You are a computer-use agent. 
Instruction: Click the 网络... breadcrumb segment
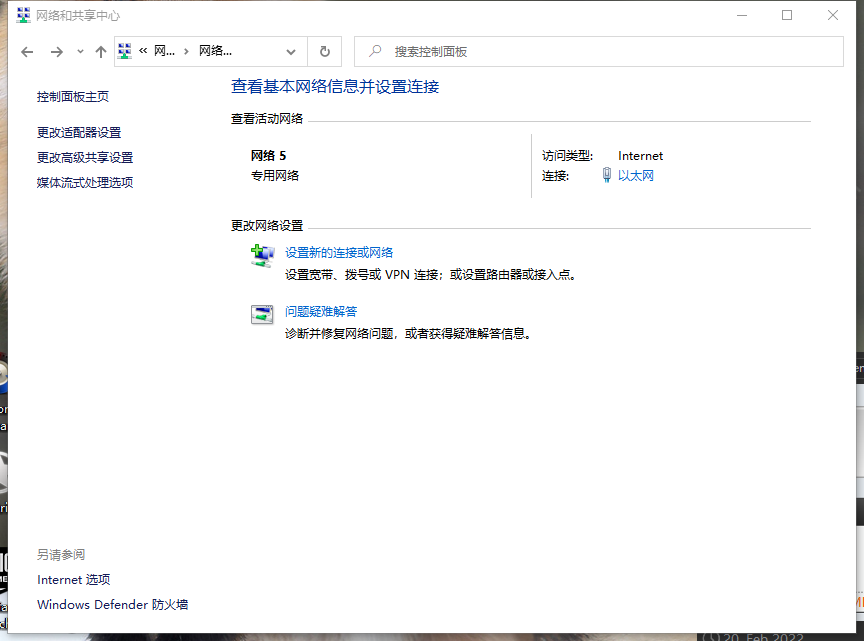215,51
